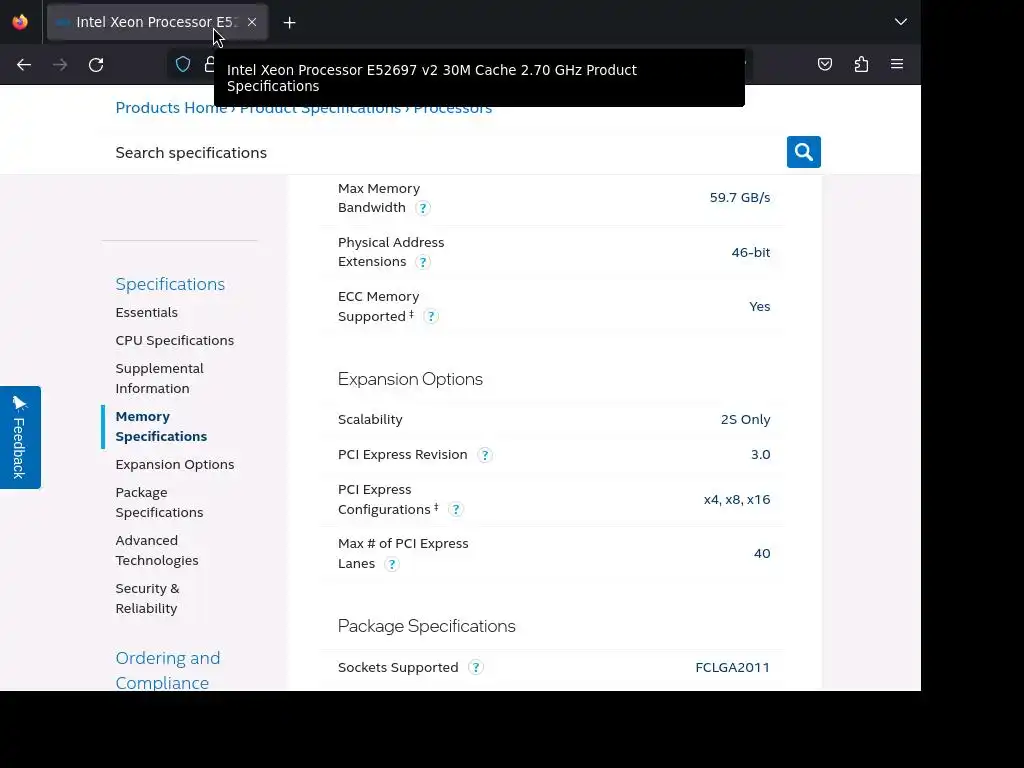Click the Firefox logo icon
This screenshot has height=768, width=1024.
point(20,22)
